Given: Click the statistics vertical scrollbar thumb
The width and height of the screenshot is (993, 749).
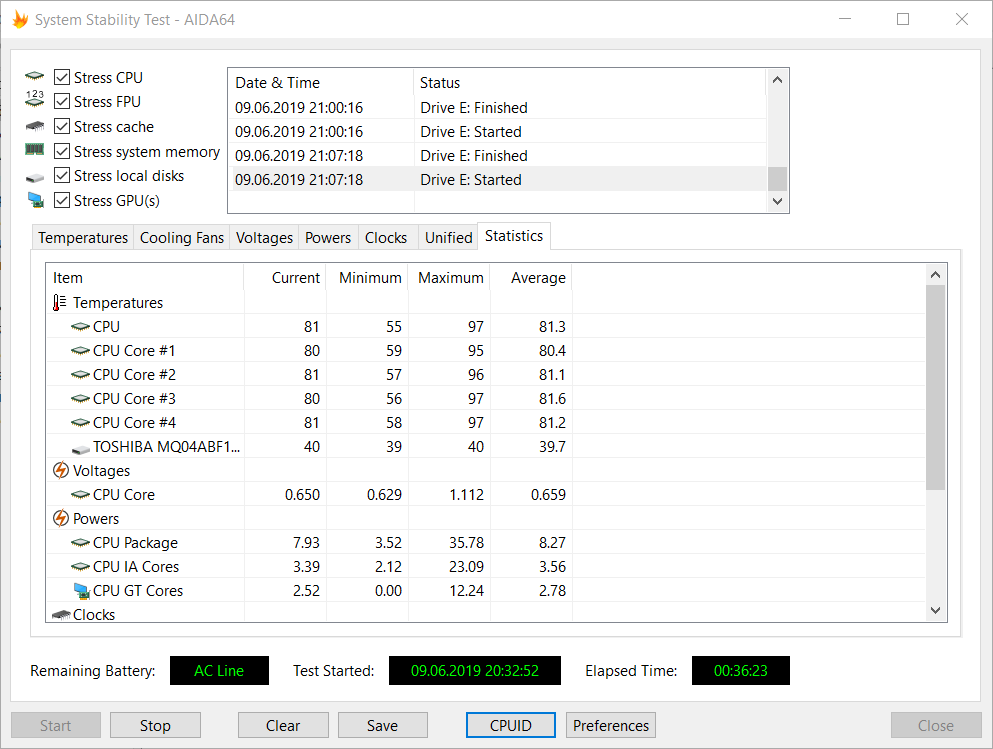Looking at the screenshot, I should (935, 387).
